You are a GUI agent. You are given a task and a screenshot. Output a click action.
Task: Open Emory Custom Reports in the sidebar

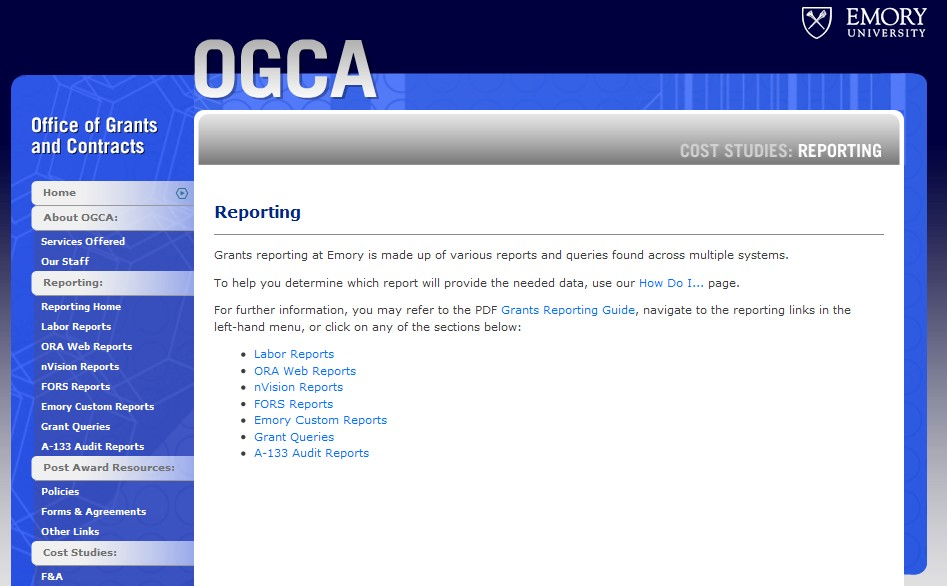[97, 407]
